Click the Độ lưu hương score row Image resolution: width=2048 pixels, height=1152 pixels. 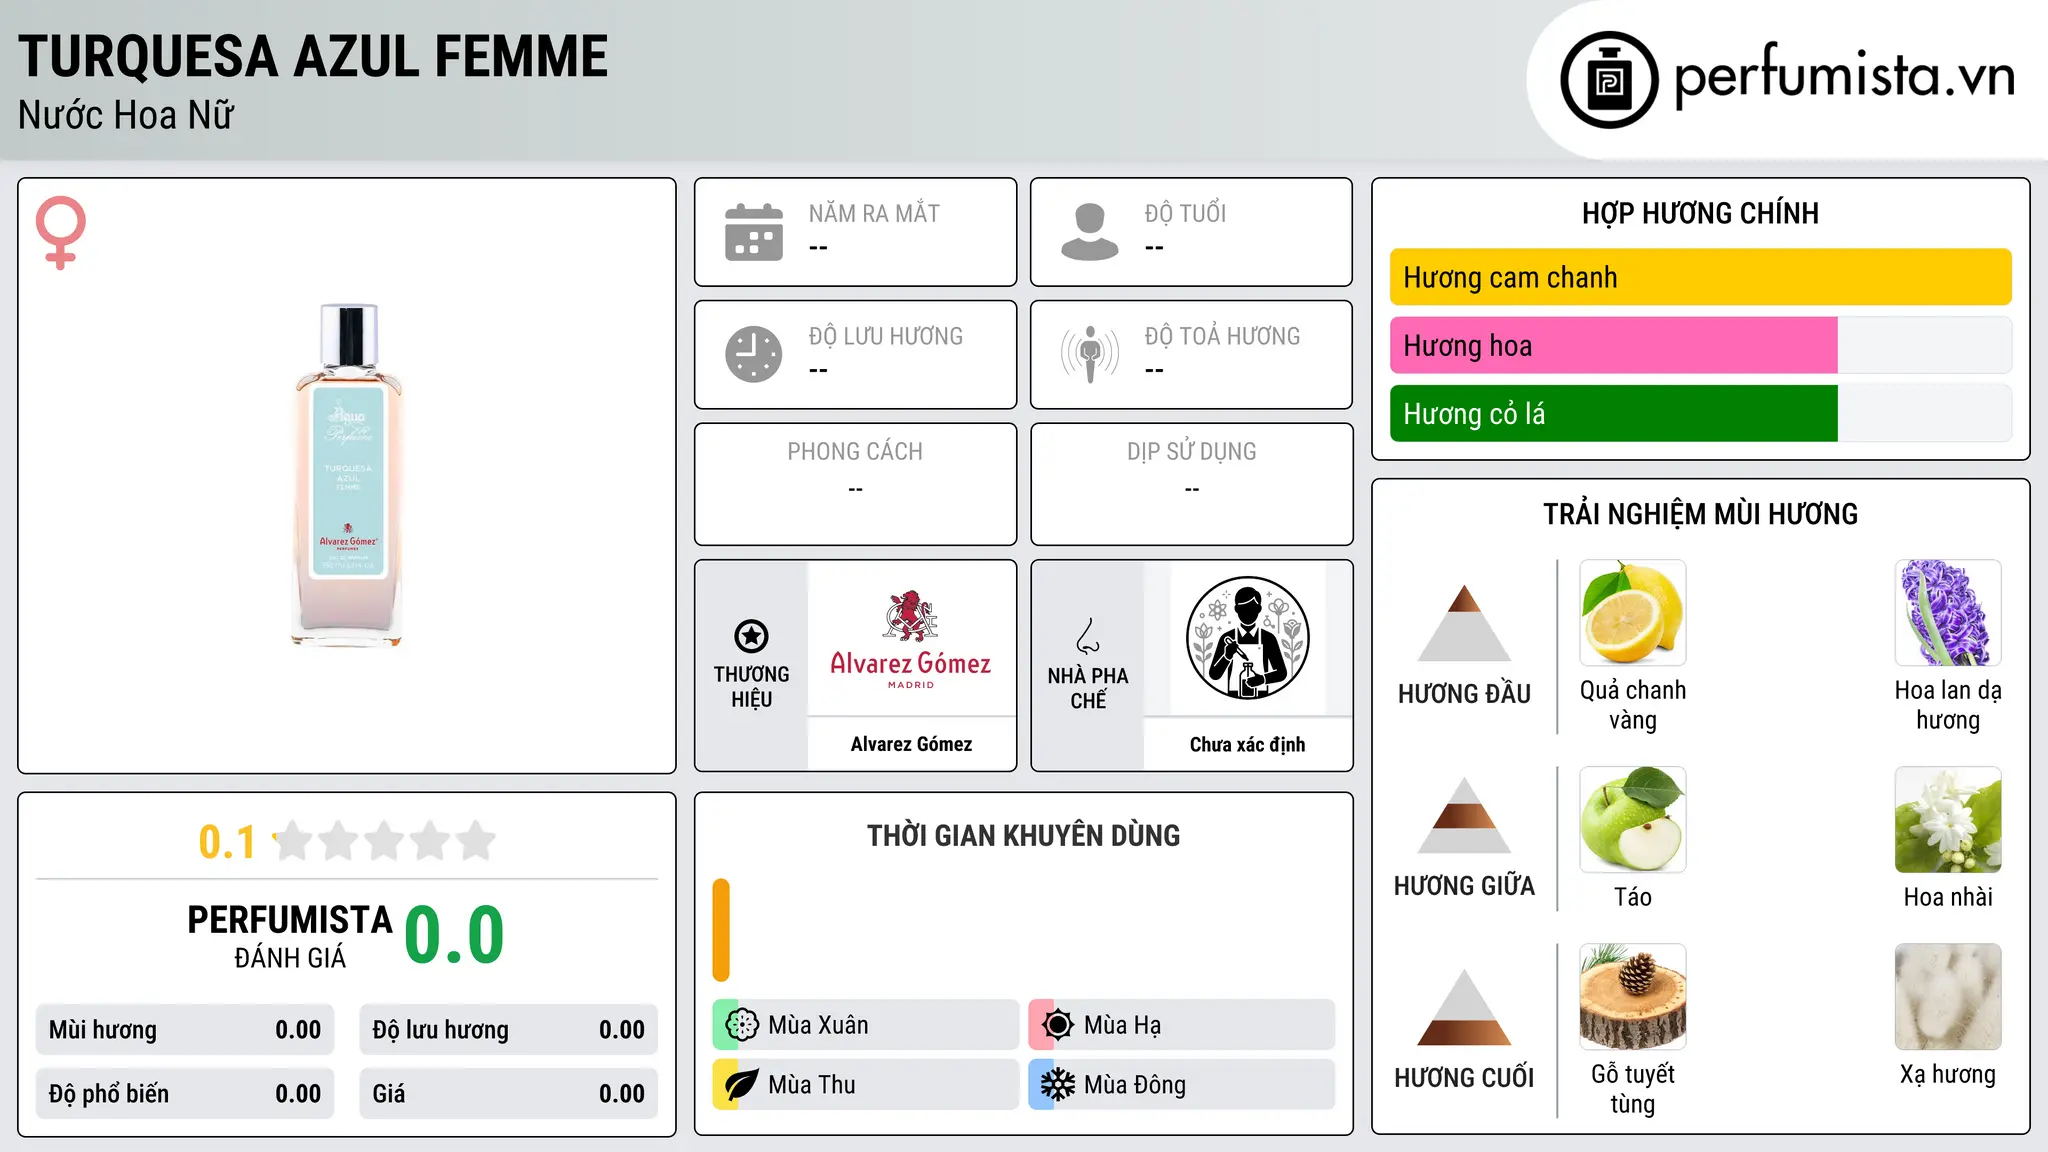tap(509, 1030)
